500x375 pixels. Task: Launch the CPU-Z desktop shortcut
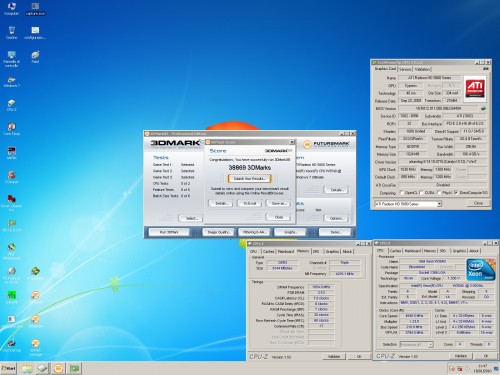tap(11, 105)
